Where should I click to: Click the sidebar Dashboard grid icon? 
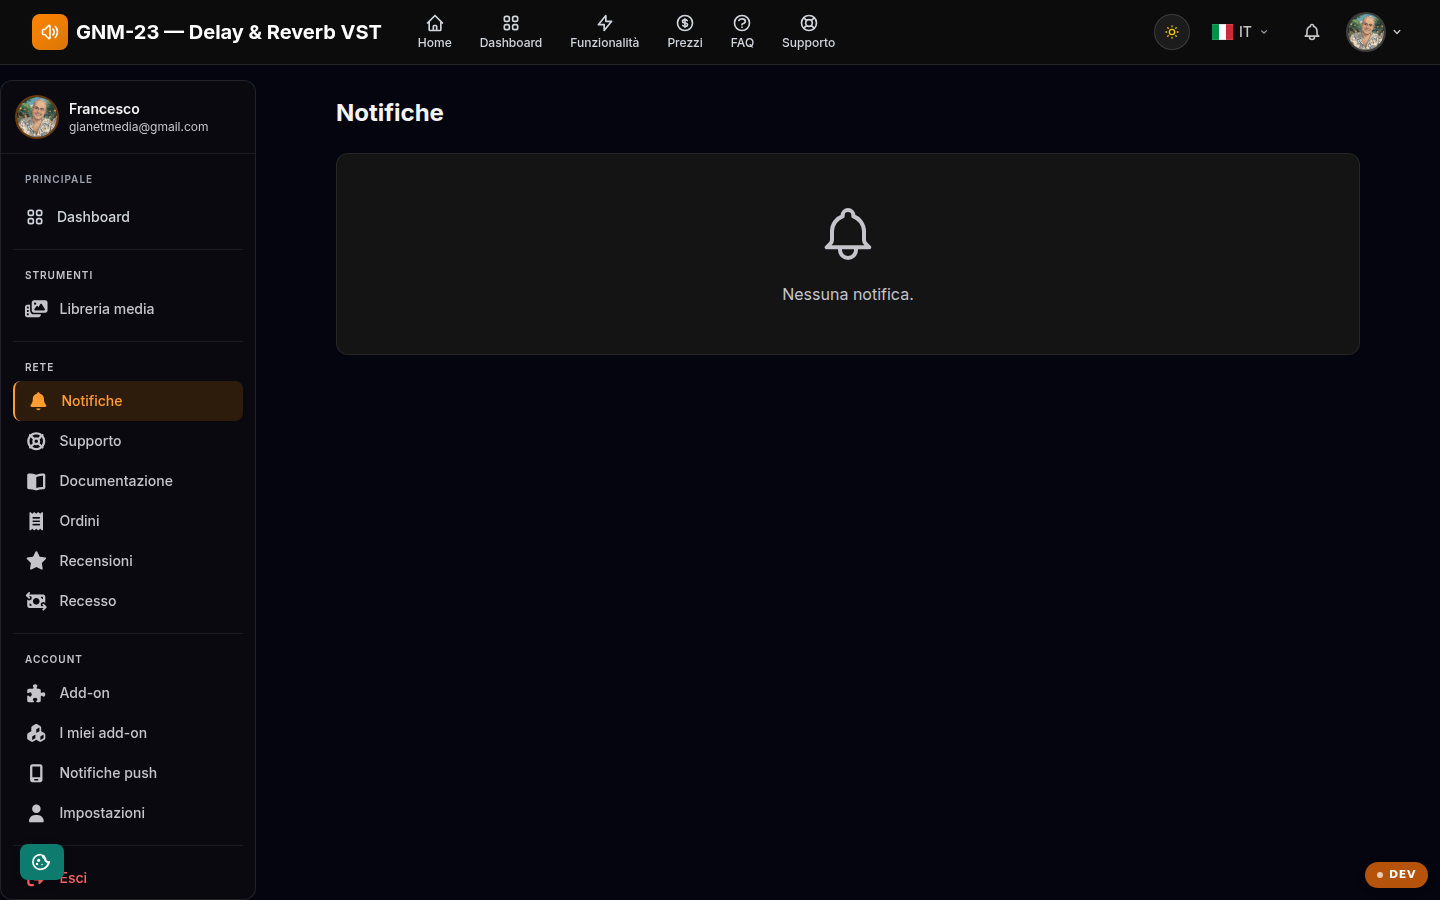(35, 217)
